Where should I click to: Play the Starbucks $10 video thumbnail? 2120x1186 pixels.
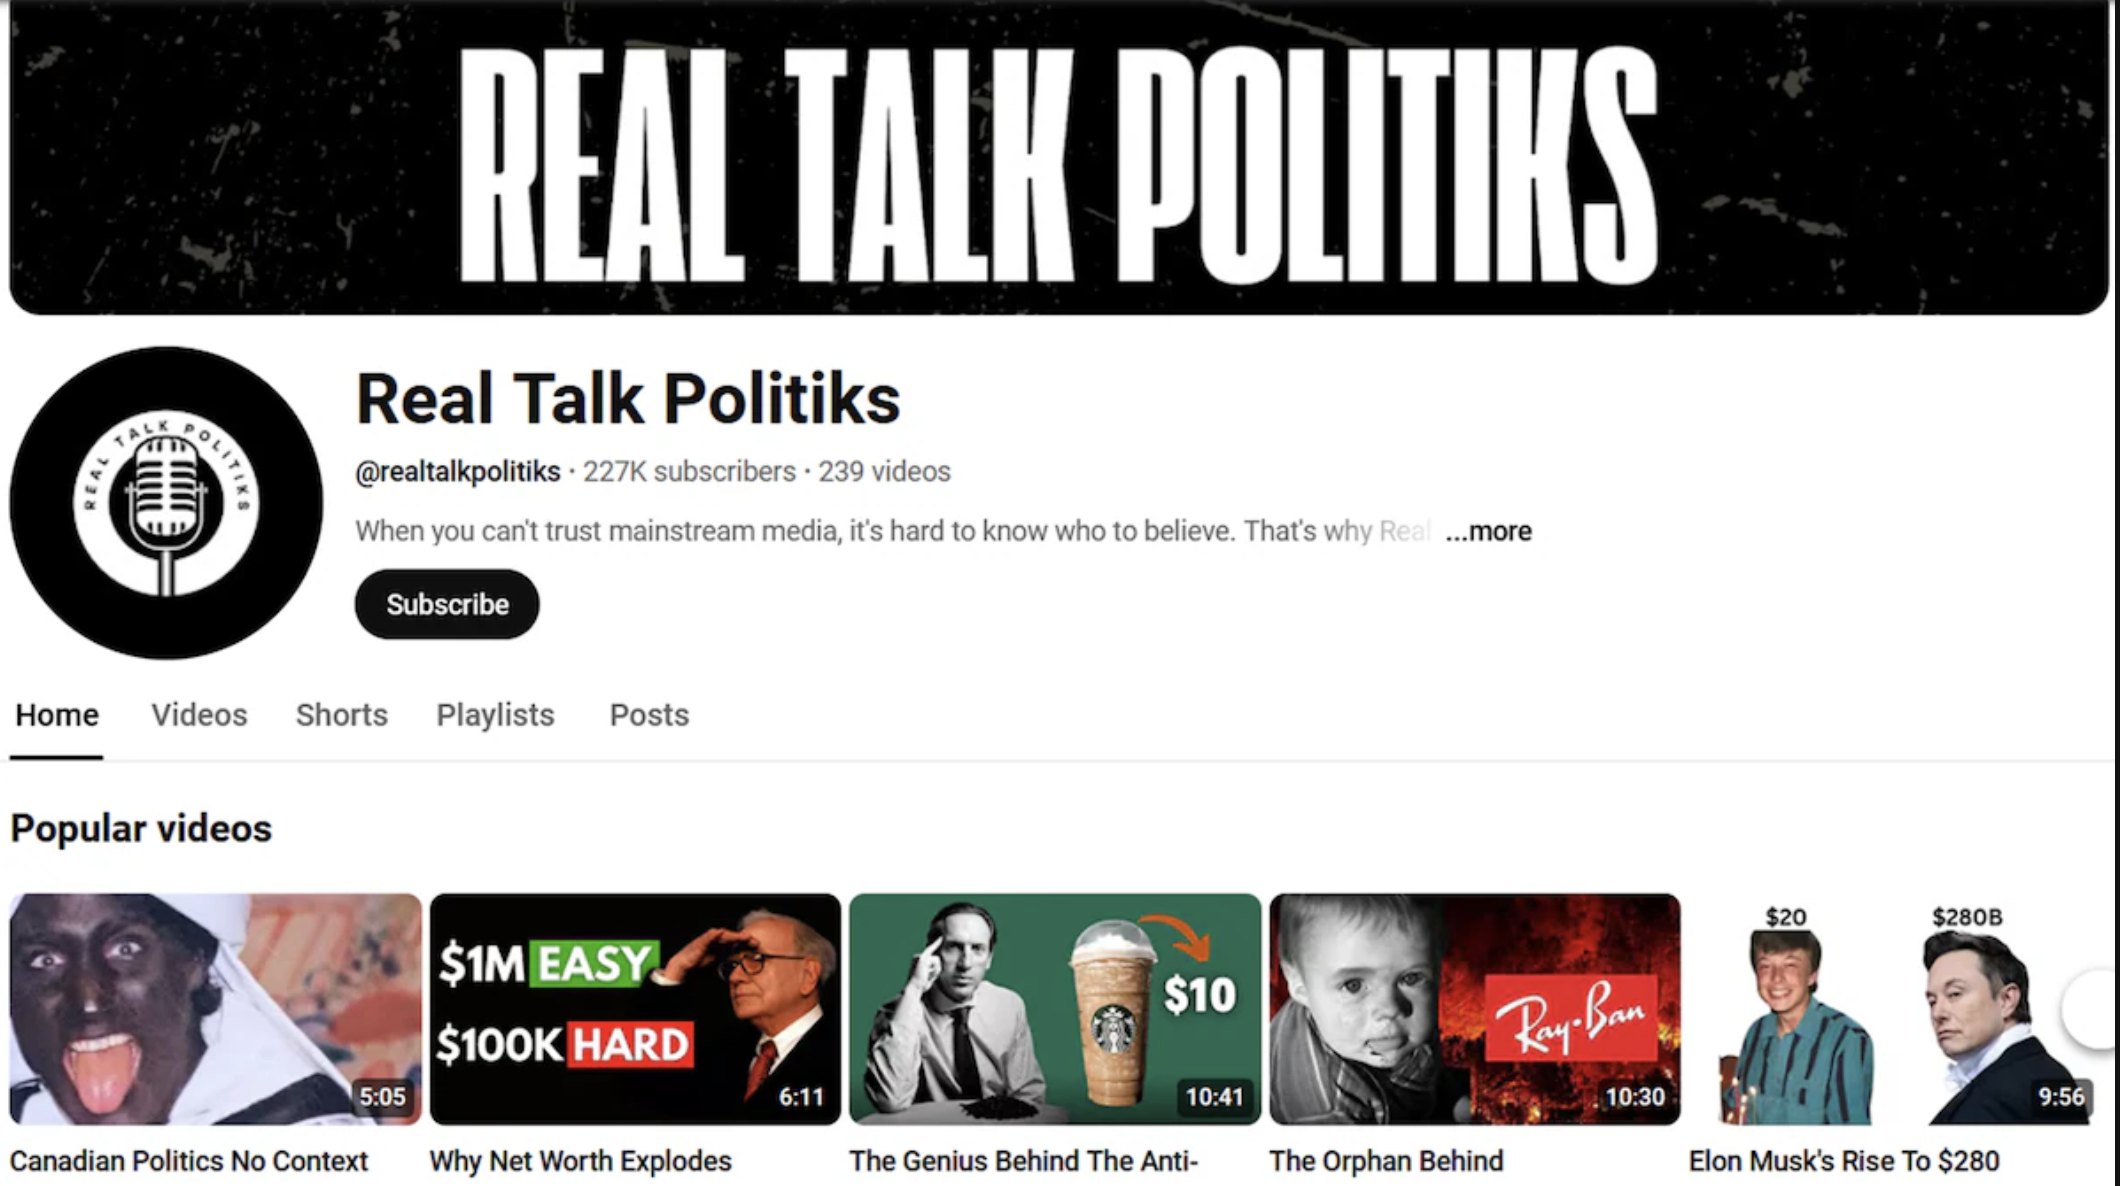(1055, 1009)
